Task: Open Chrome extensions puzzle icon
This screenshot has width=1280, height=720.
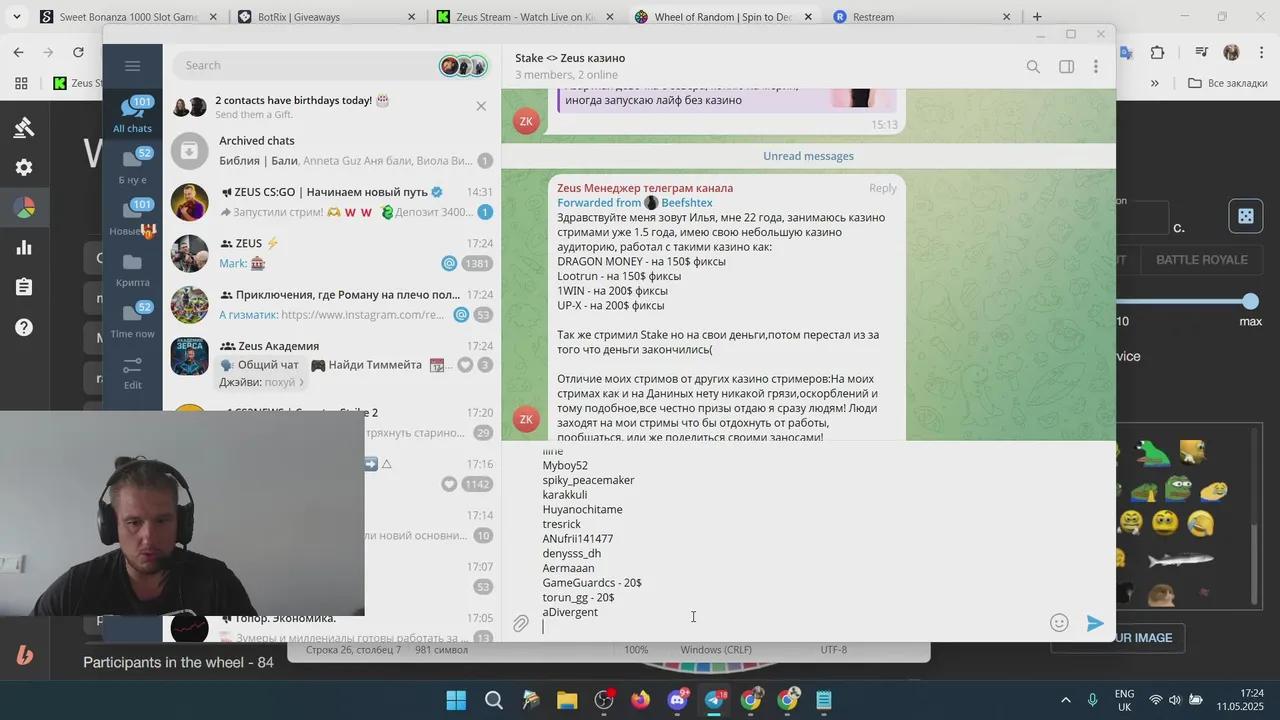Action: 1158,52
